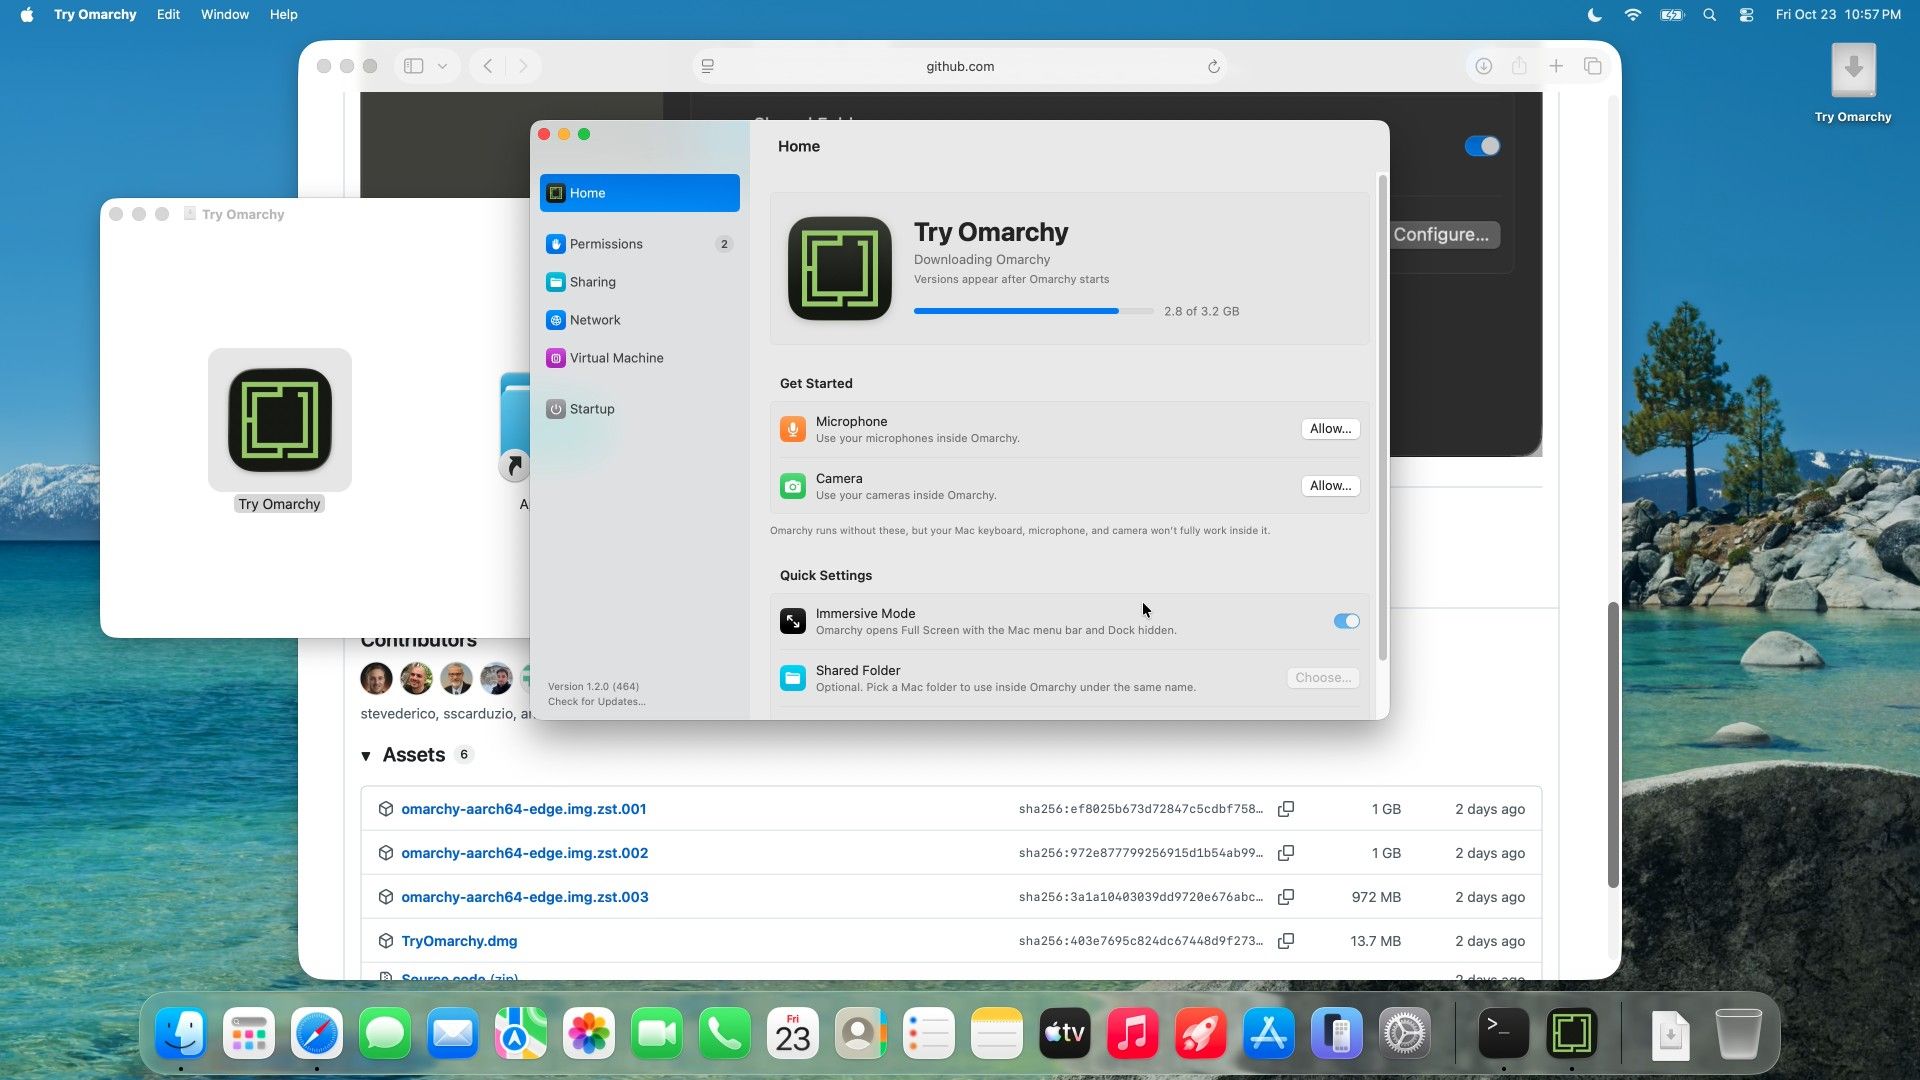Collapse the Assets disclosure triangle
This screenshot has height=1080, width=1920.
pyautogui.click(x=366, y=756)
